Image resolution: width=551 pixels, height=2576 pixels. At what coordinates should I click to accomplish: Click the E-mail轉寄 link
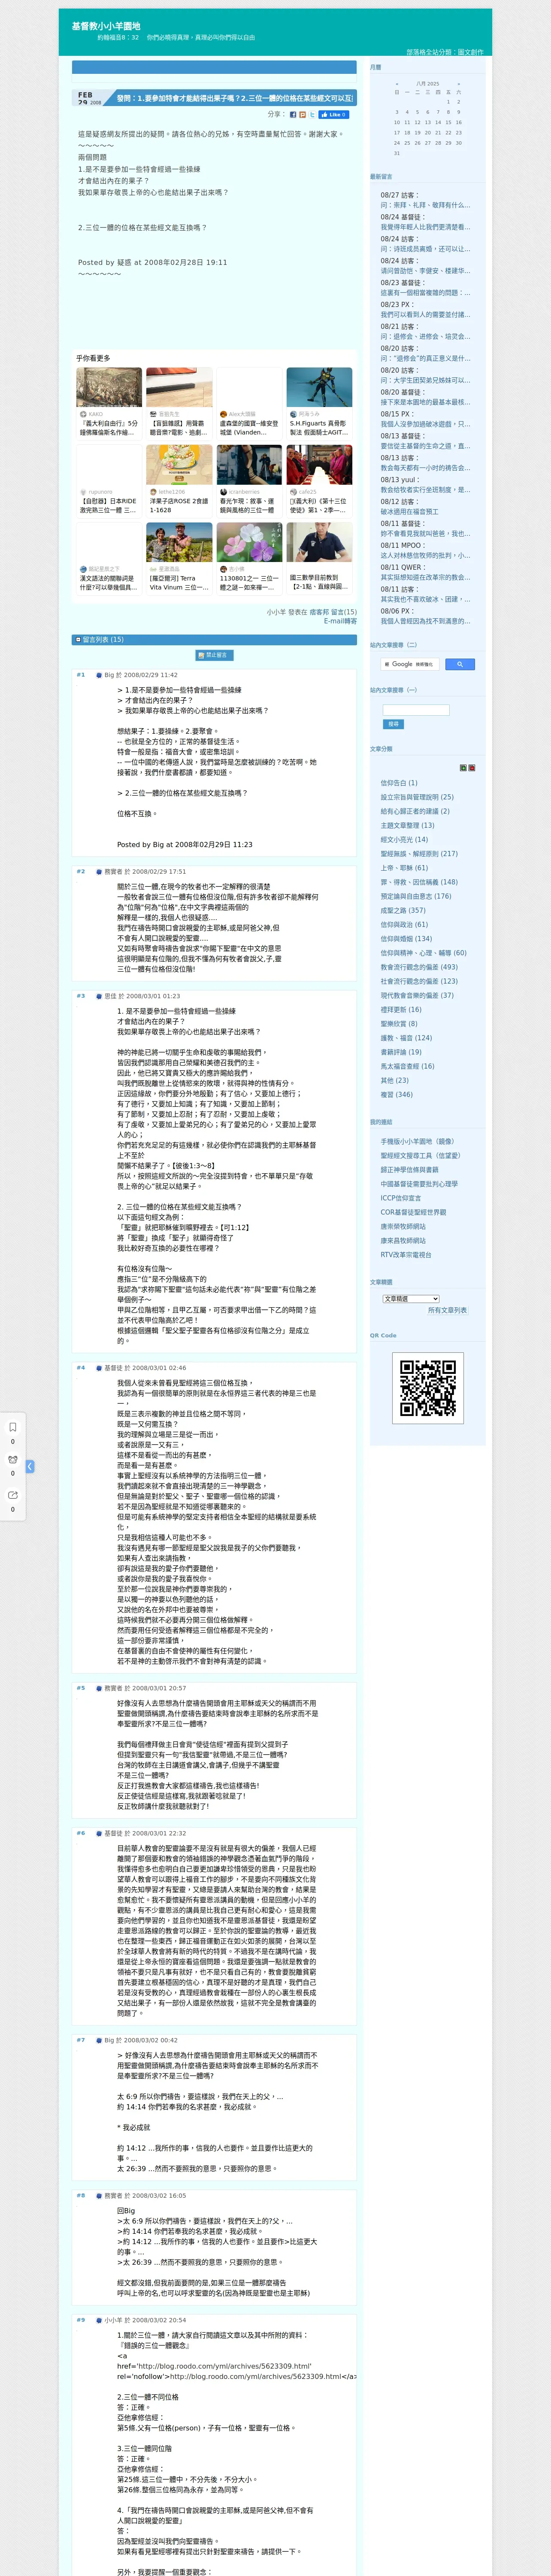340,621
